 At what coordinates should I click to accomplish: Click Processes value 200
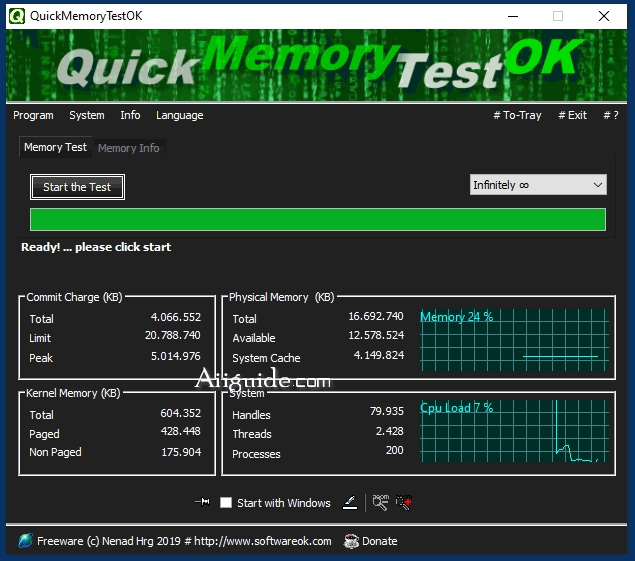(x=394, y=450)
